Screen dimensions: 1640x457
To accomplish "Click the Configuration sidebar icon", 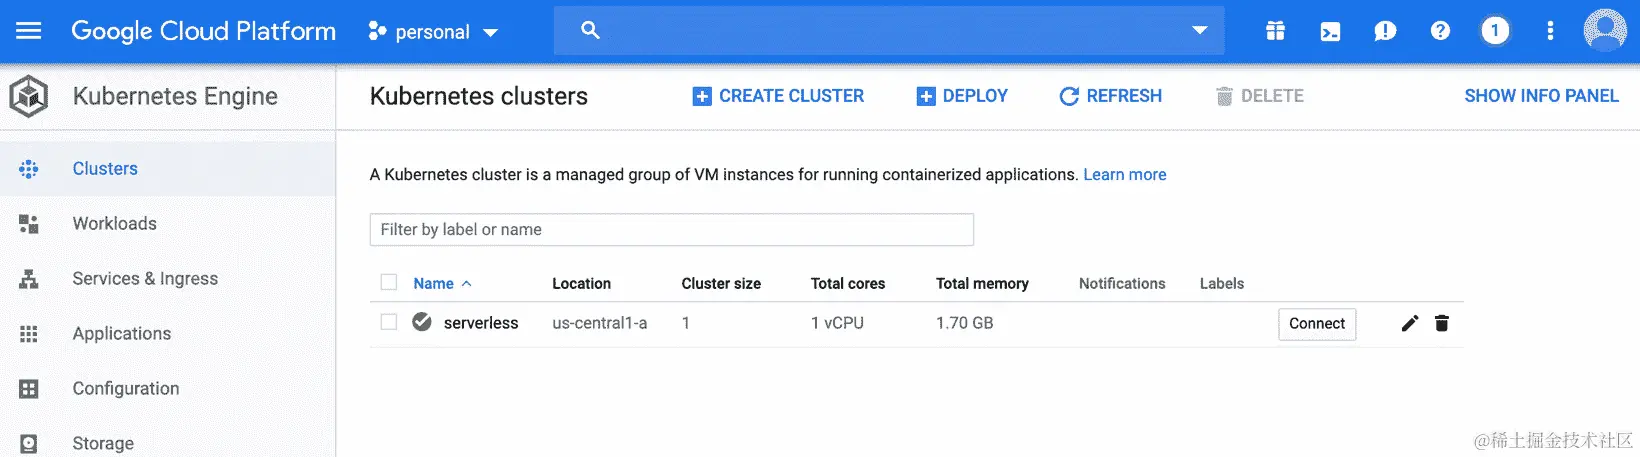I will tap(29, 389).
